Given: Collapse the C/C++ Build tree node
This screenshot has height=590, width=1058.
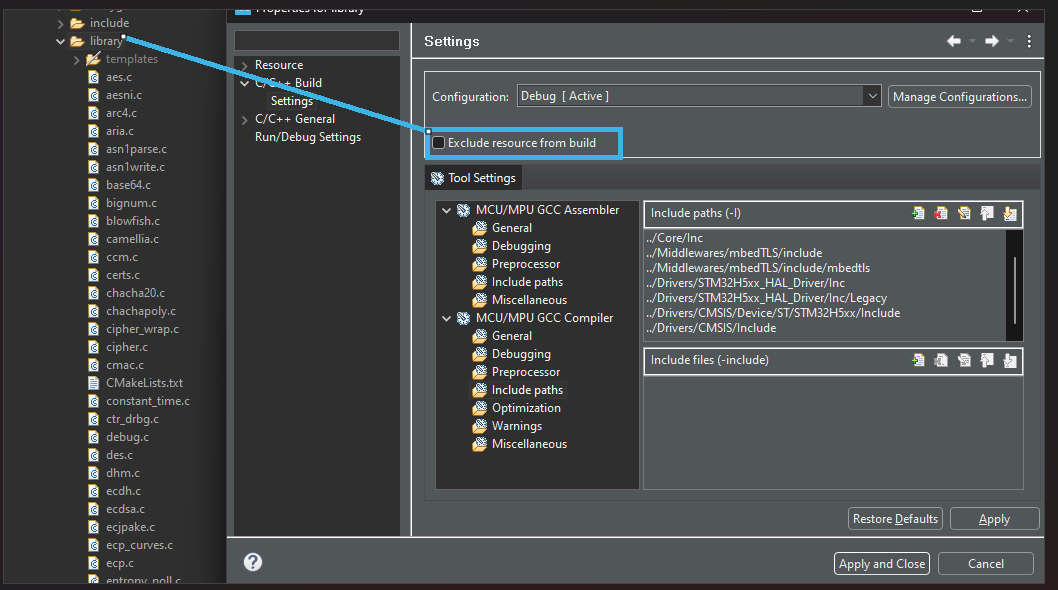Looking at the screenshot, I should (x=245, y=82).
